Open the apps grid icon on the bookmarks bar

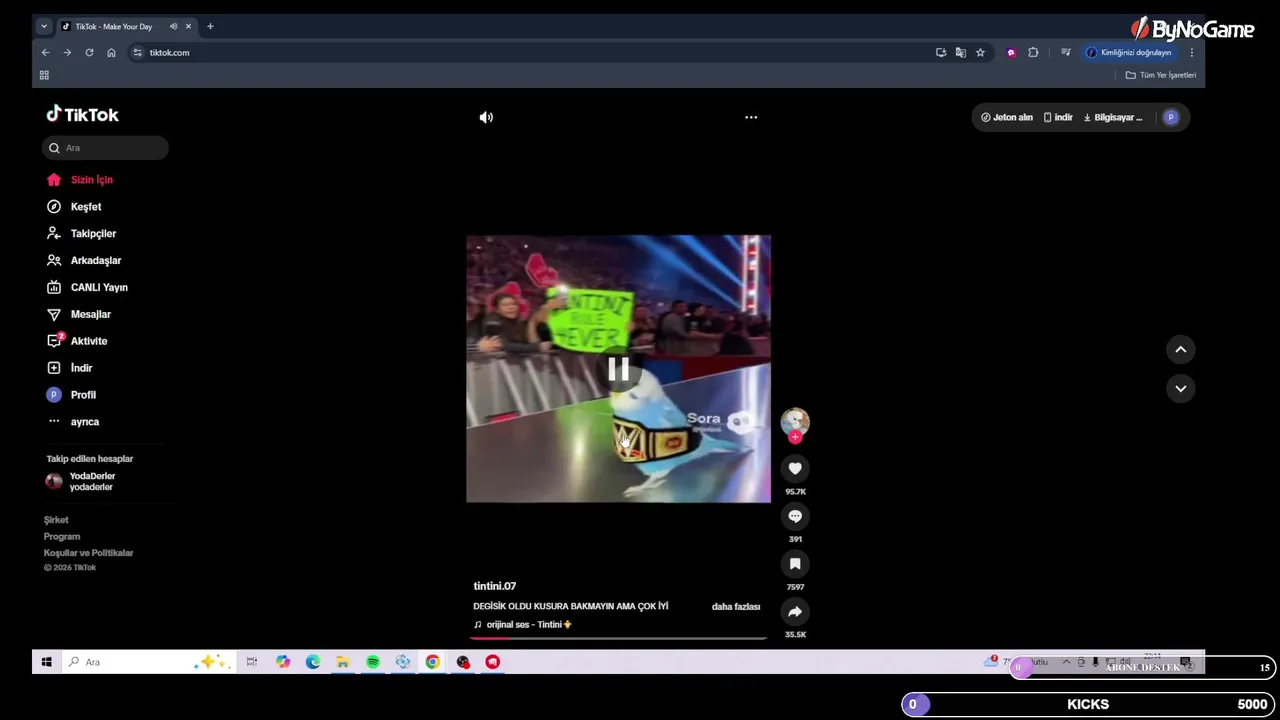(44, 75)
